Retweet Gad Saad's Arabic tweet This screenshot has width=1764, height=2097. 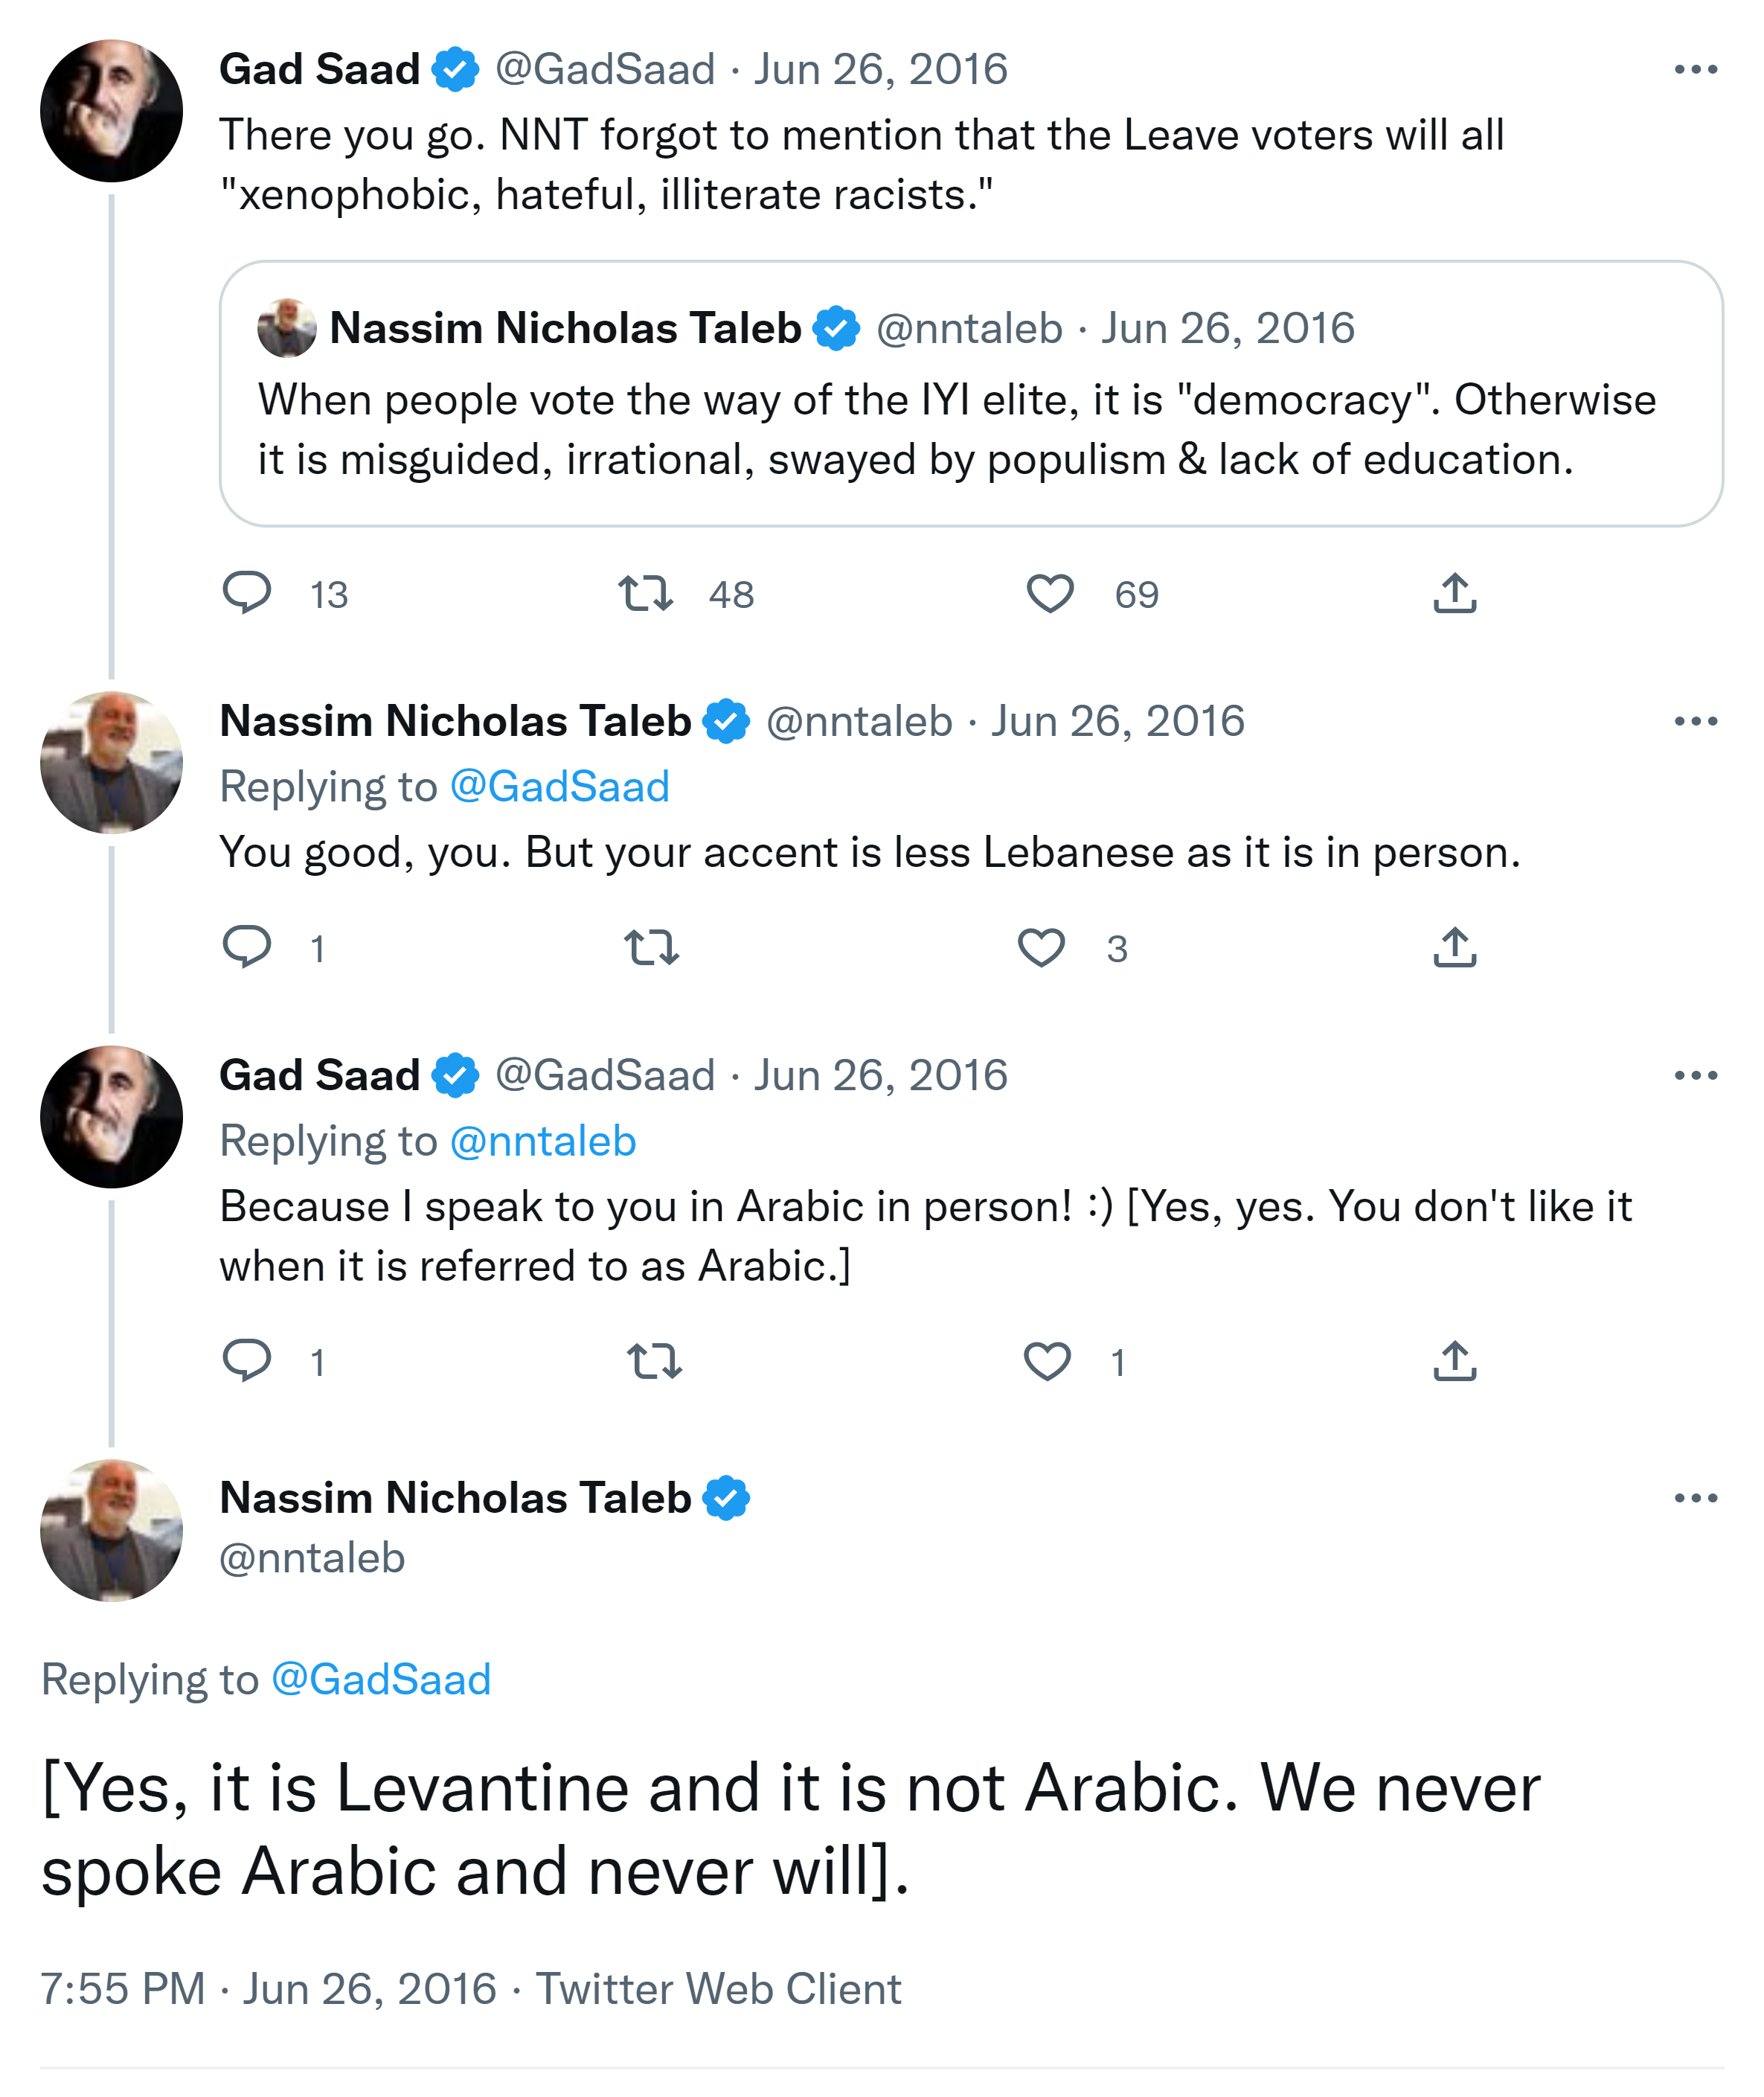click(x=654, y=1361)
